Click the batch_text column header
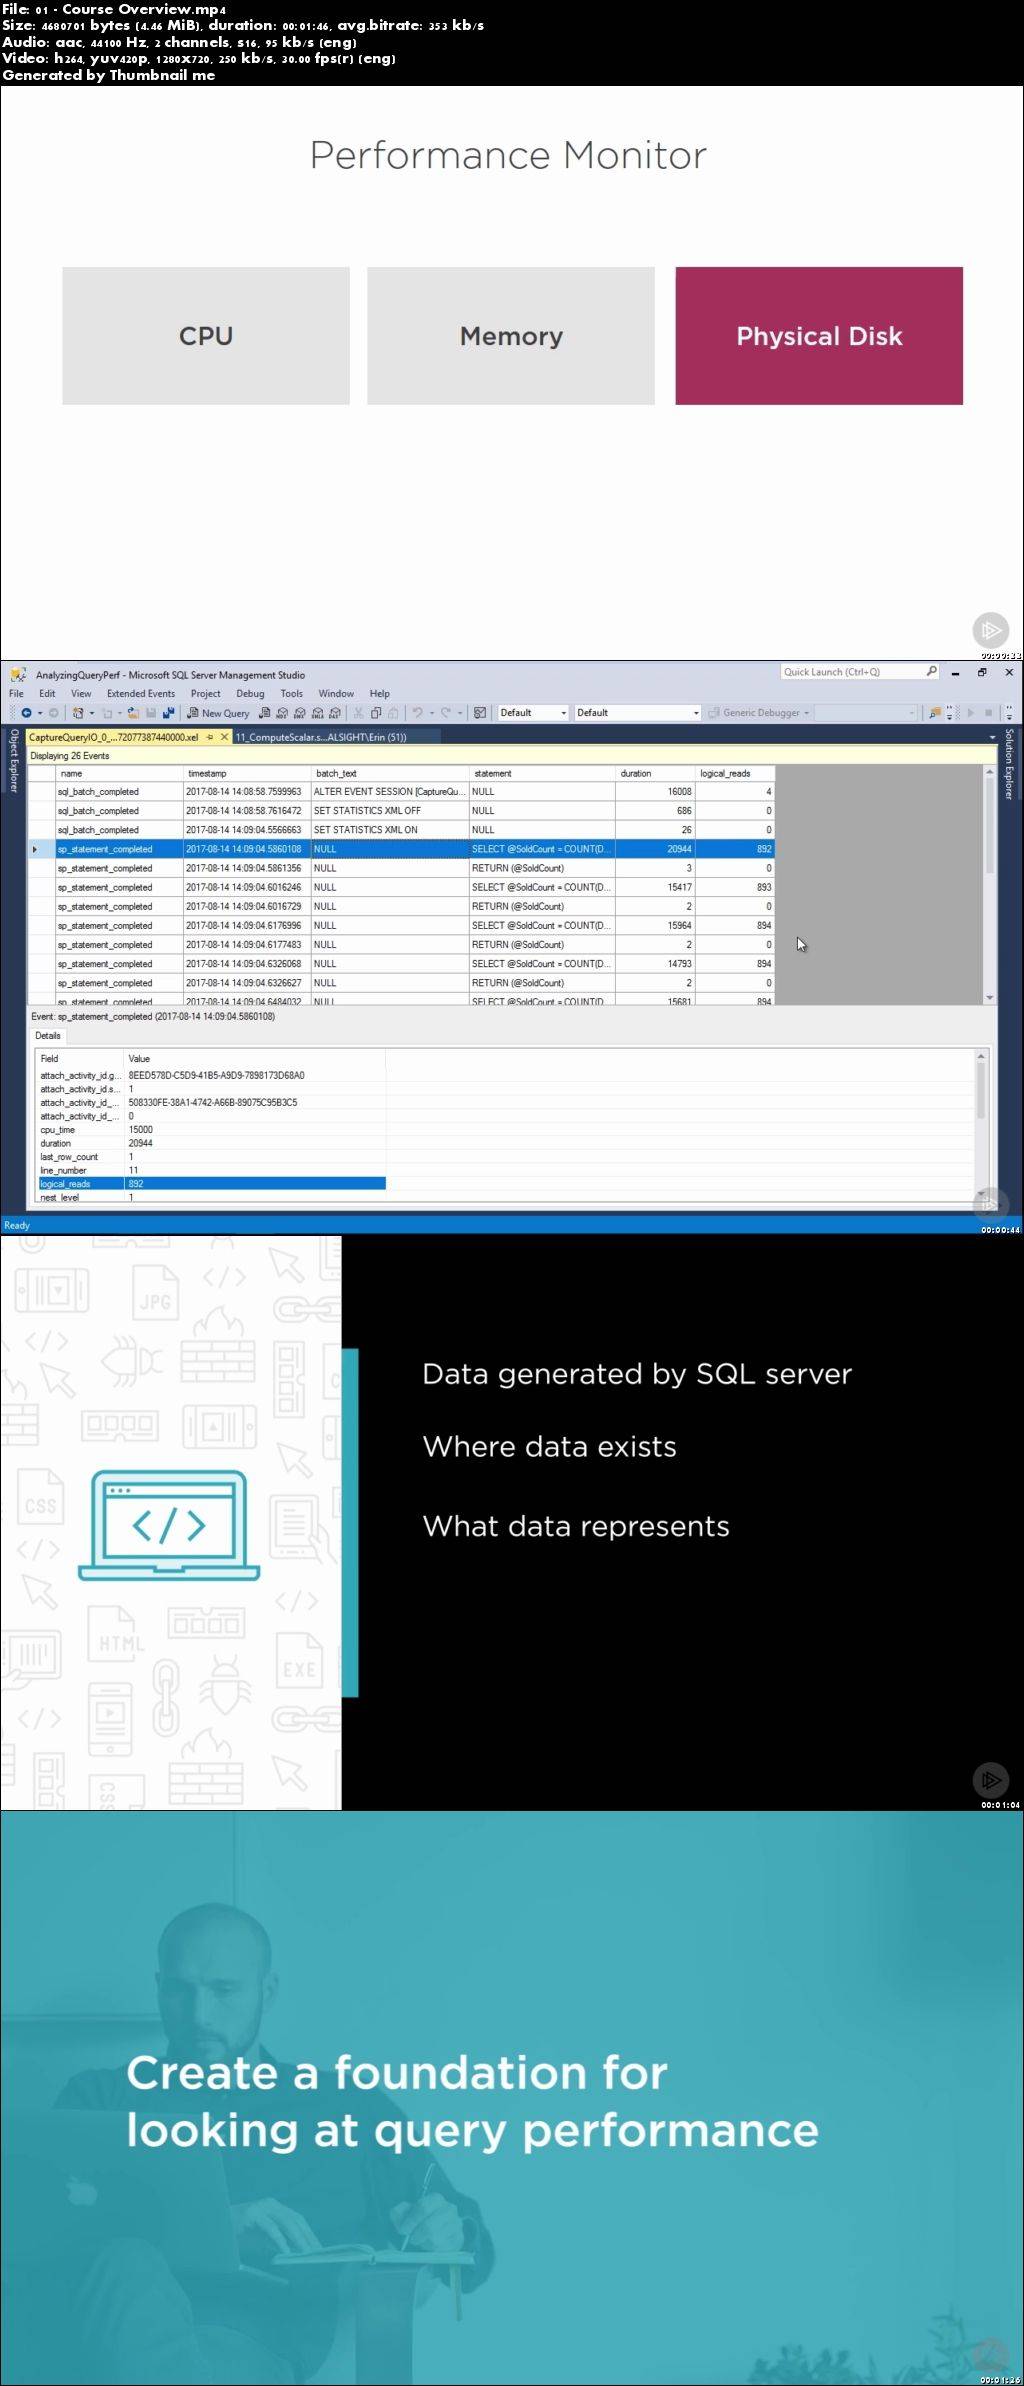Screen dimensions: 1024x2386 click(x=390, y=773)
